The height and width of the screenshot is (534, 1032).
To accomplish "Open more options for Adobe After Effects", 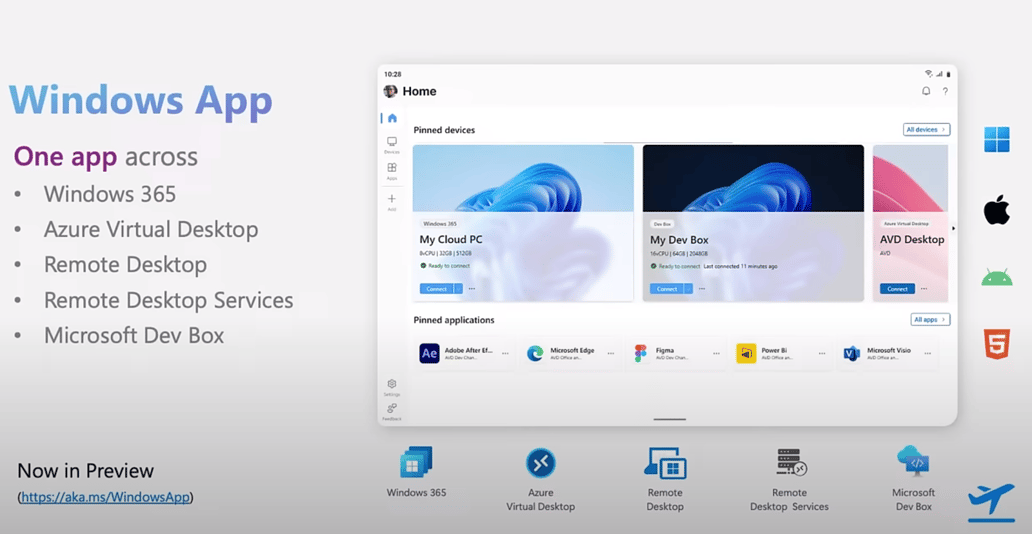I will click(x=505, y=354).
